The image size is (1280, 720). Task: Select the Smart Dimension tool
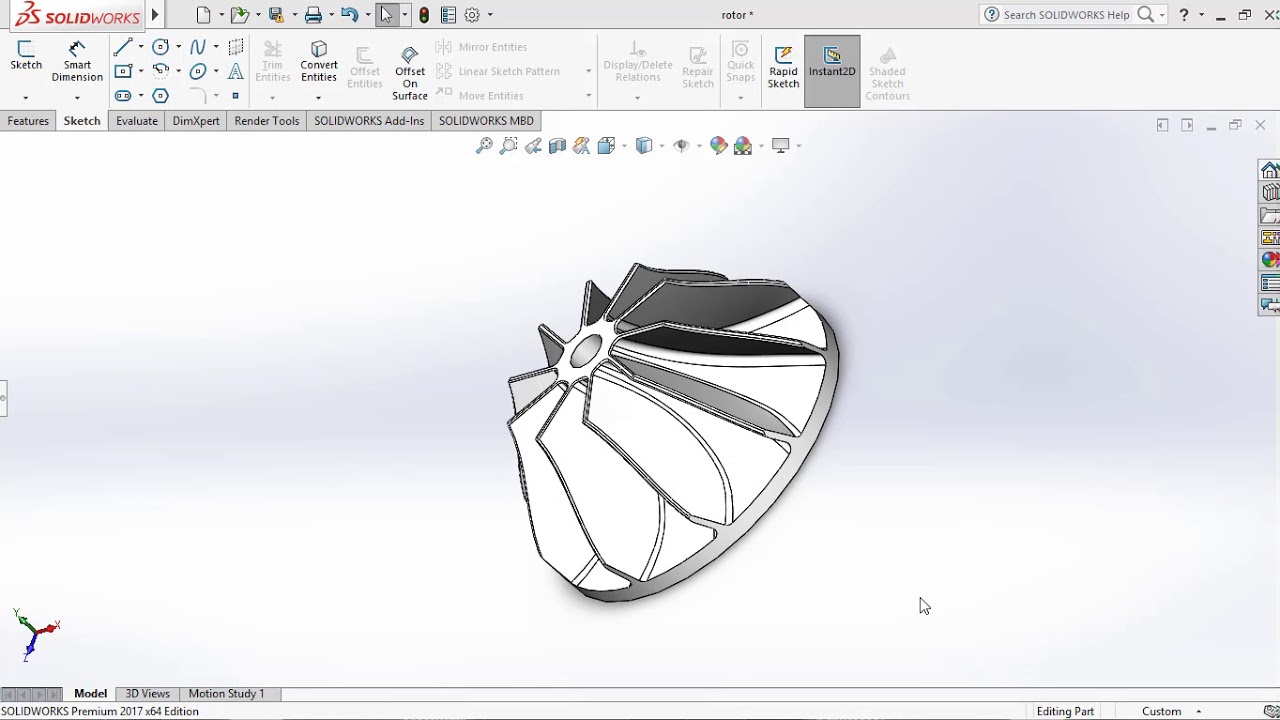[x=77, y=60]
